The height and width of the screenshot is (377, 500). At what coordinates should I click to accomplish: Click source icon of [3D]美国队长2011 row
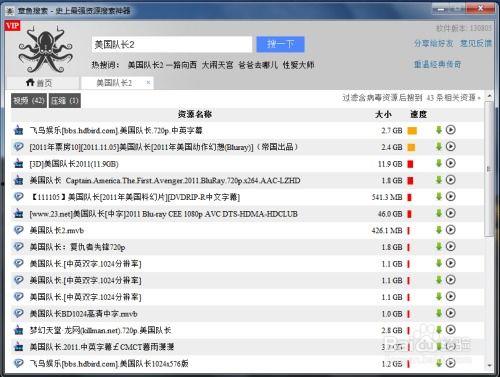[19, 164]
